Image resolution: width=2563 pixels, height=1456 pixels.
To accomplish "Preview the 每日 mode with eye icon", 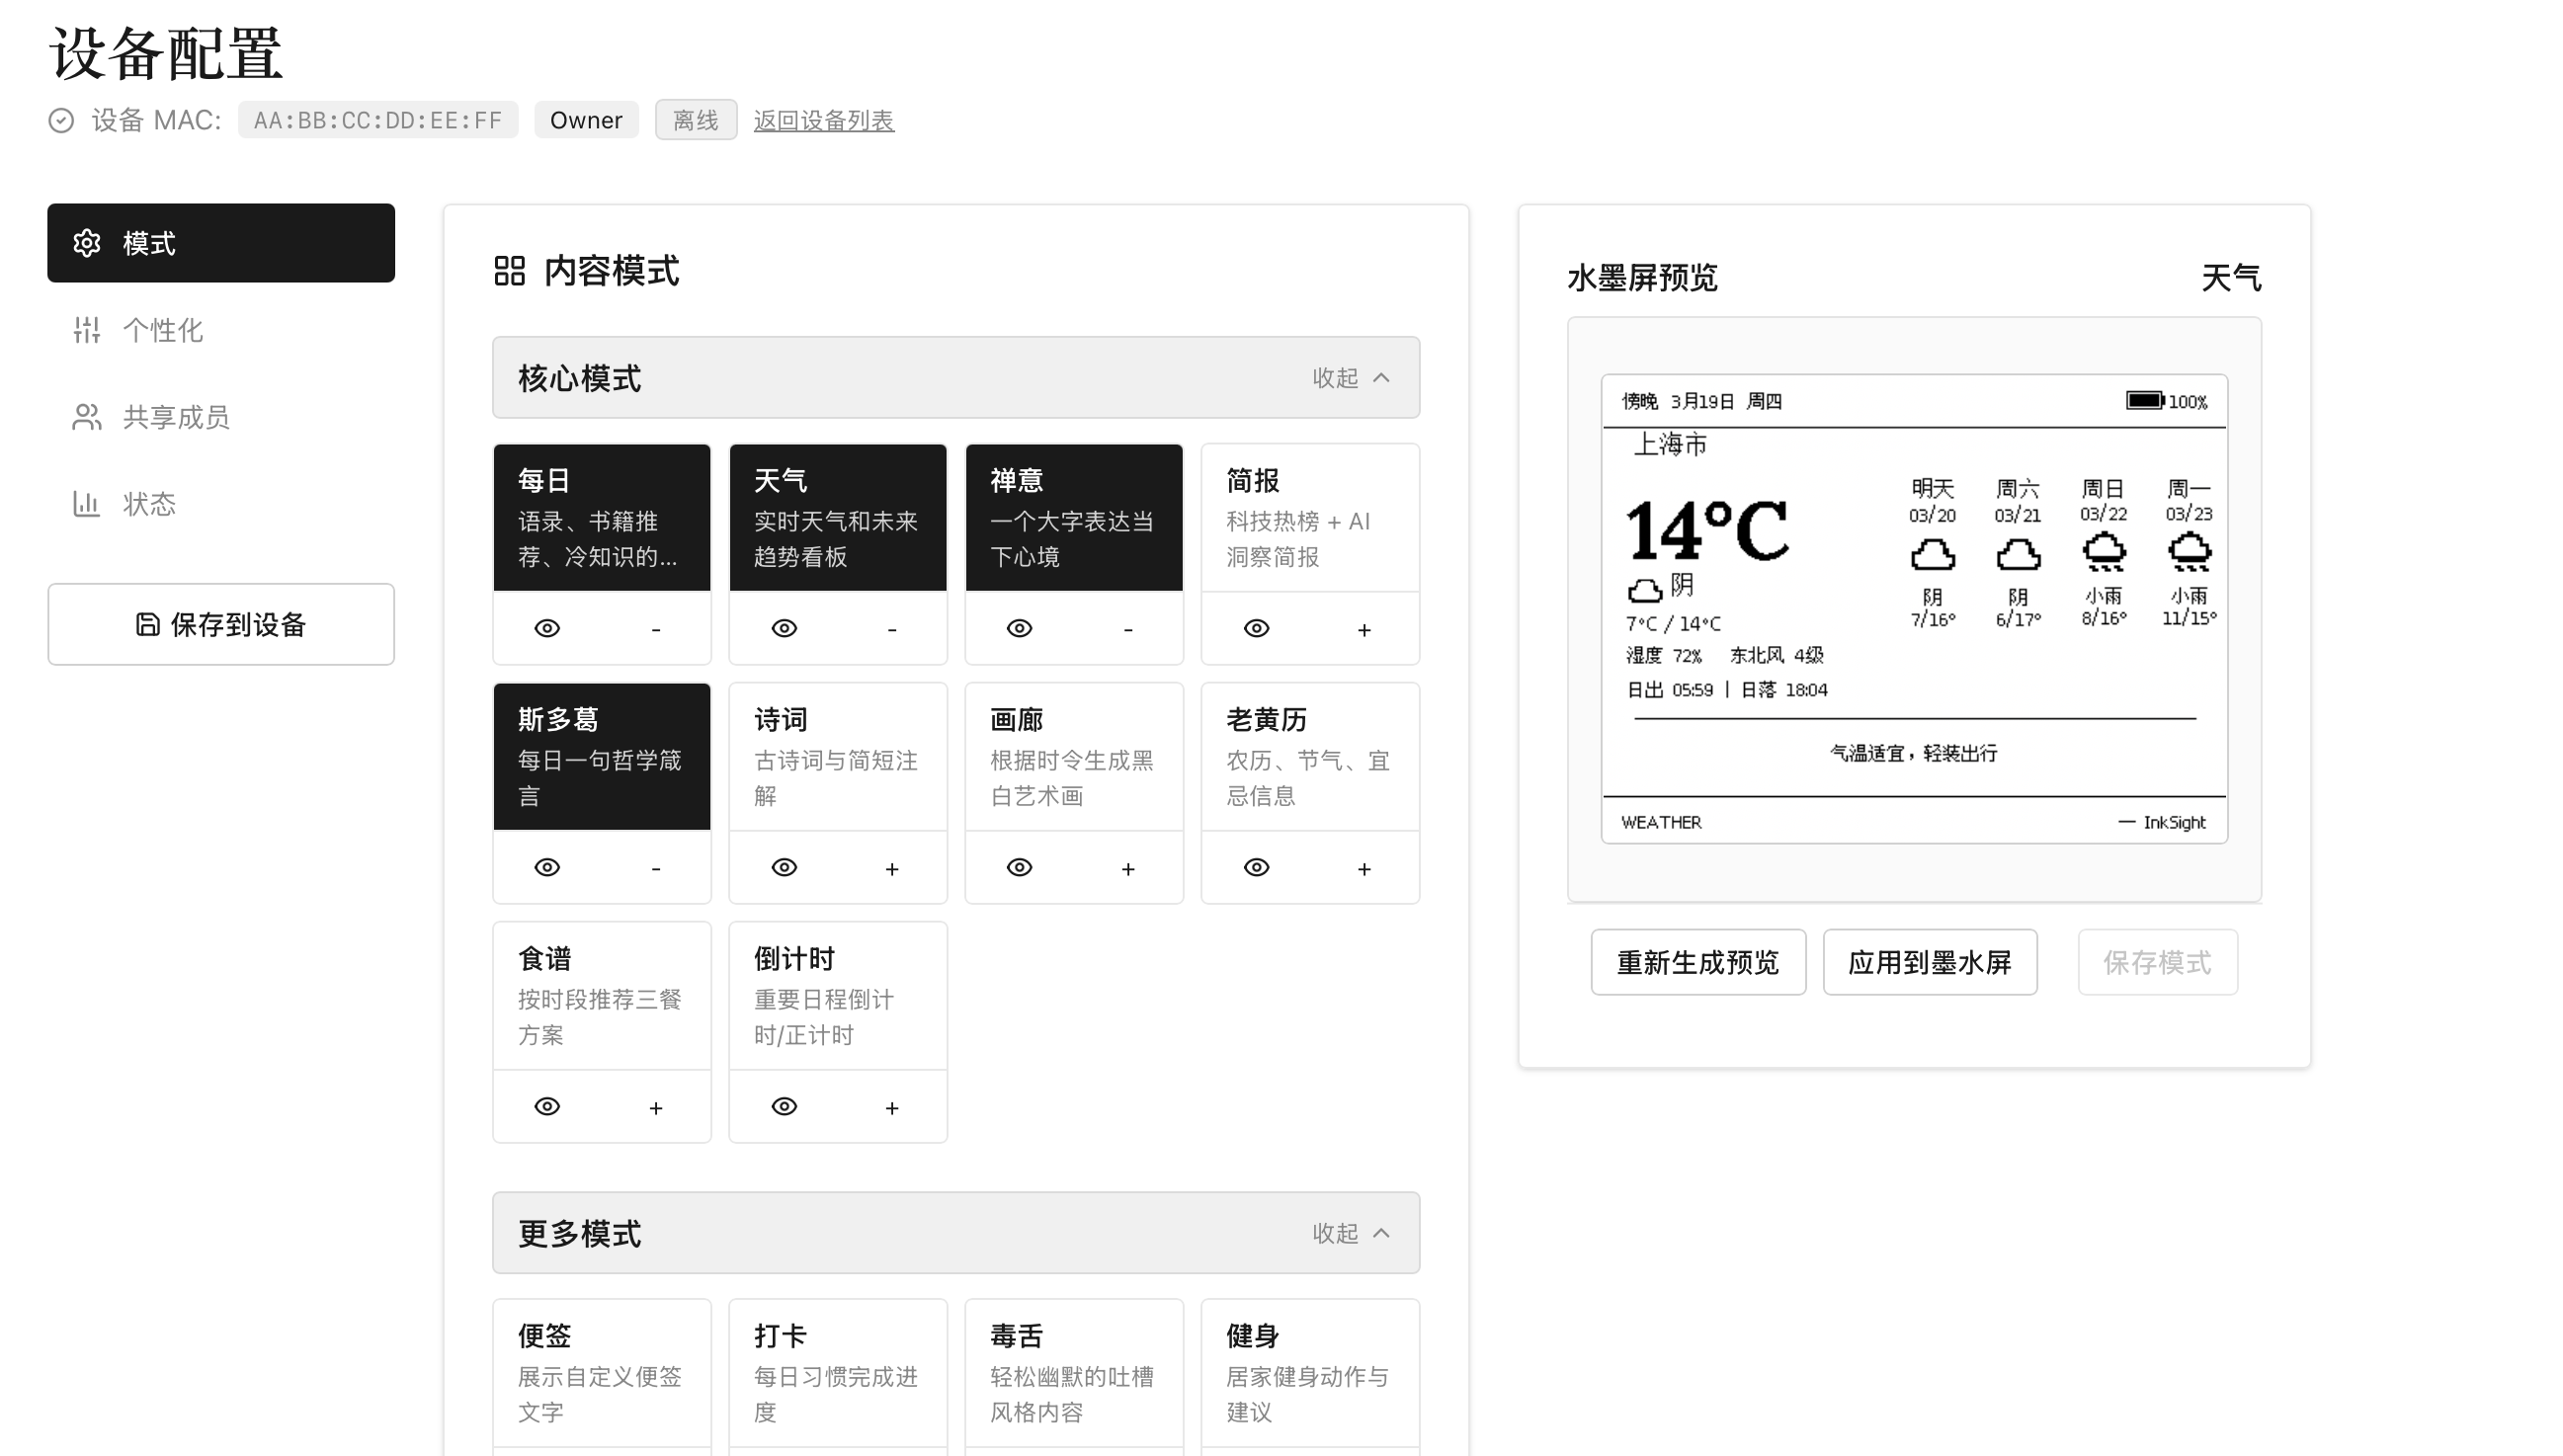I will click(547, 628).
